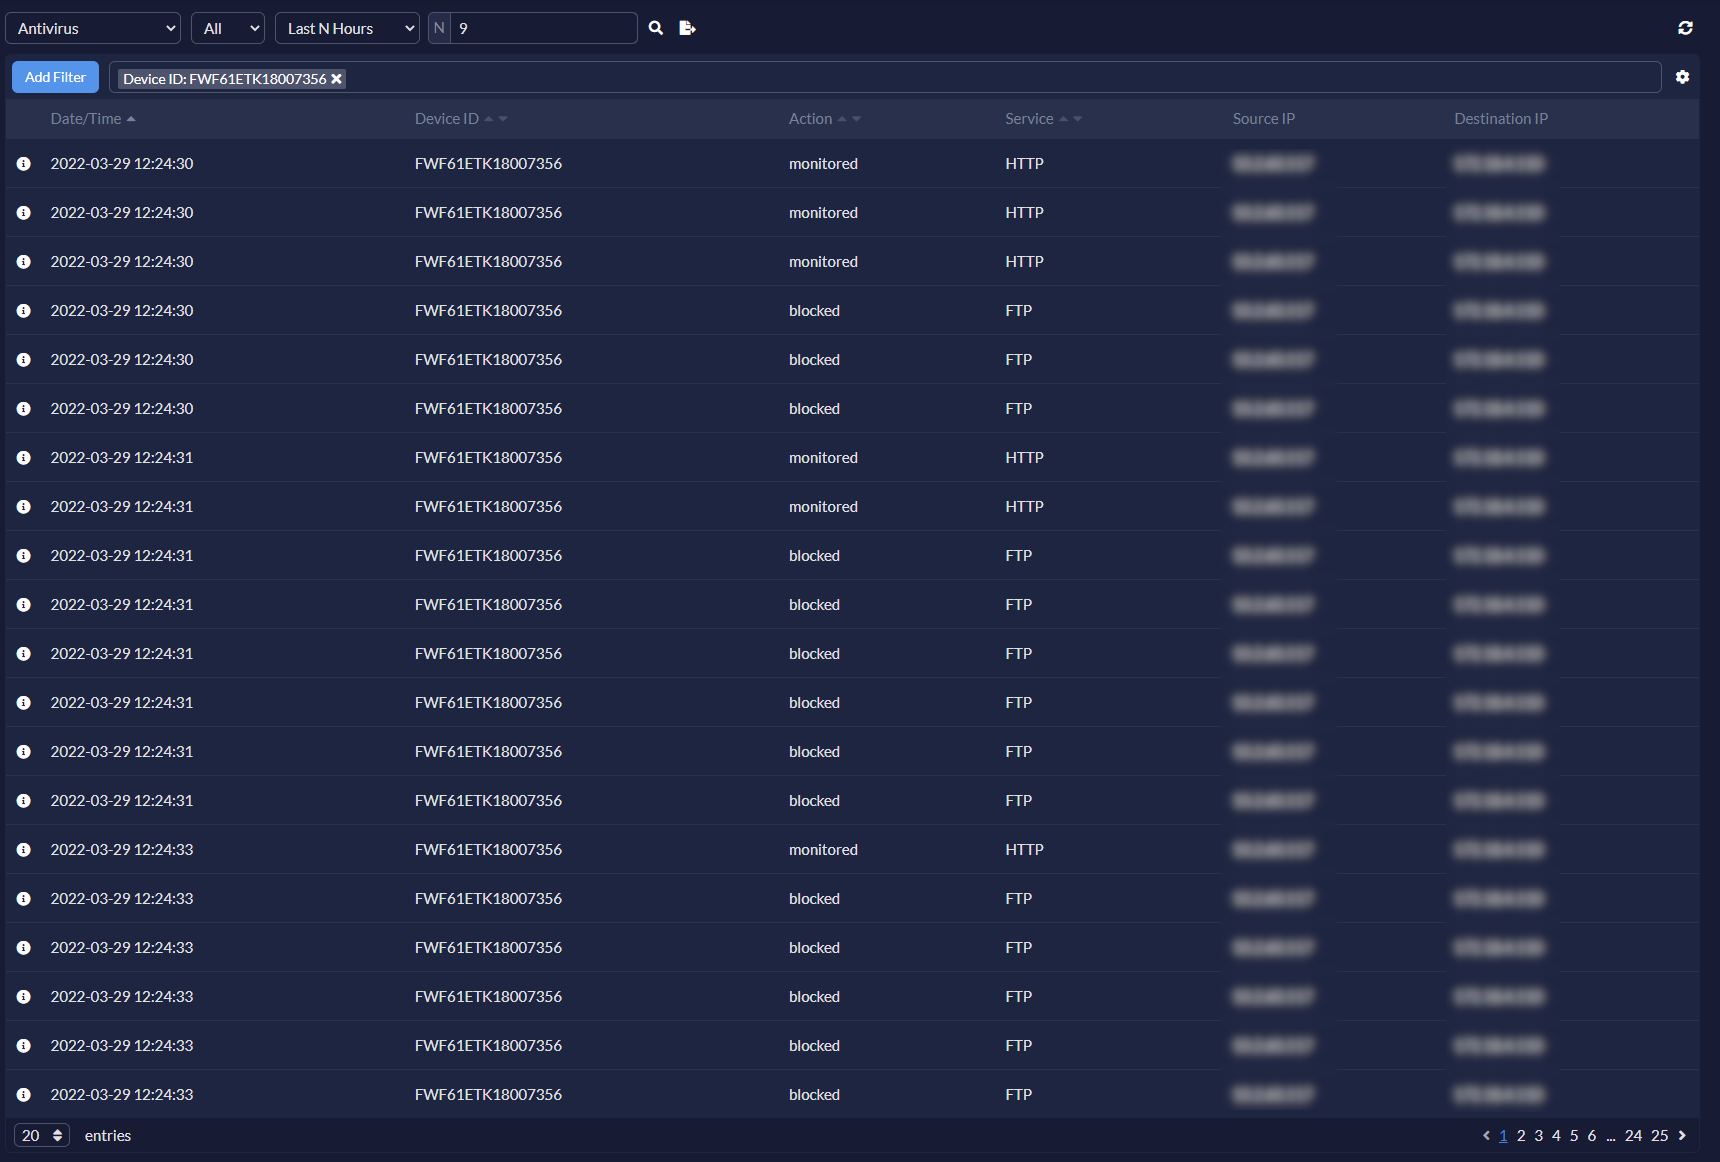Open column settings gear icon

[1682, 77]
